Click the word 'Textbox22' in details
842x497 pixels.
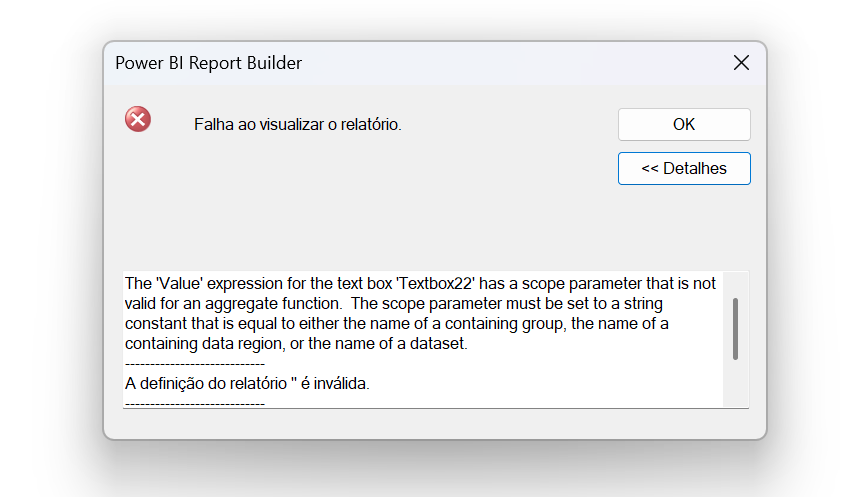[435, 283]
